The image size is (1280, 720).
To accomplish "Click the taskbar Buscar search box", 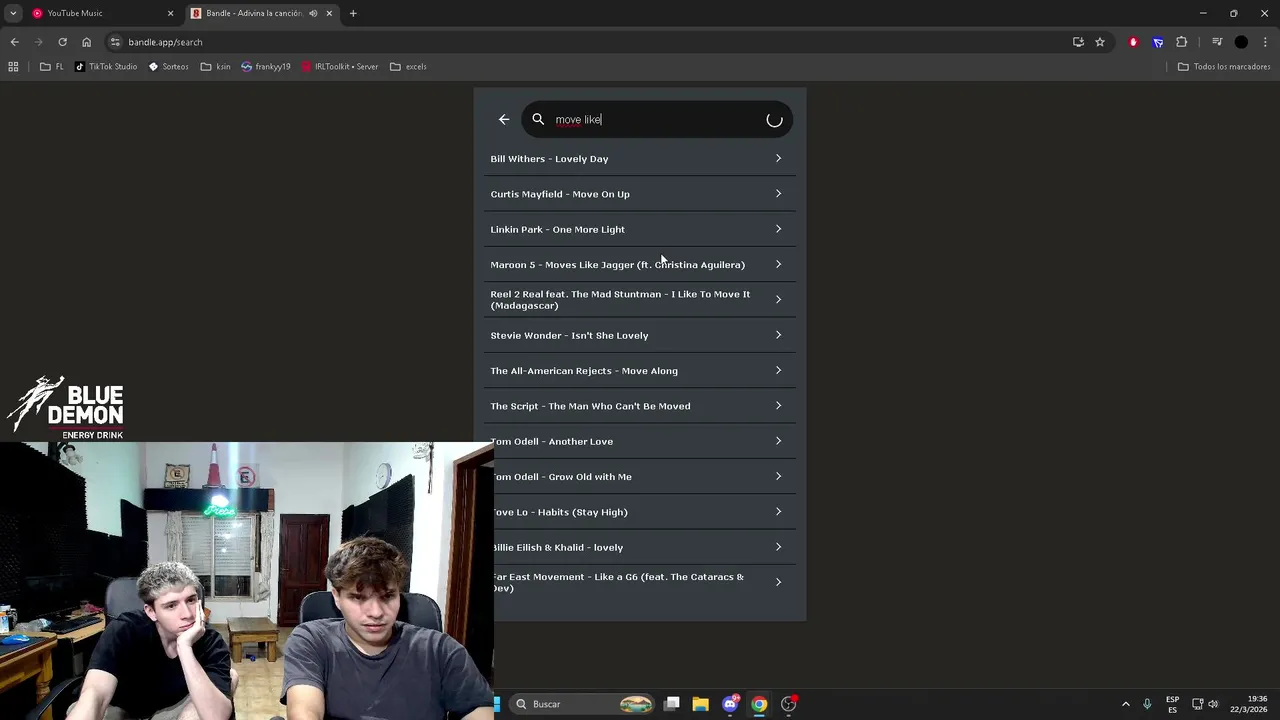I will click(583, 704).
